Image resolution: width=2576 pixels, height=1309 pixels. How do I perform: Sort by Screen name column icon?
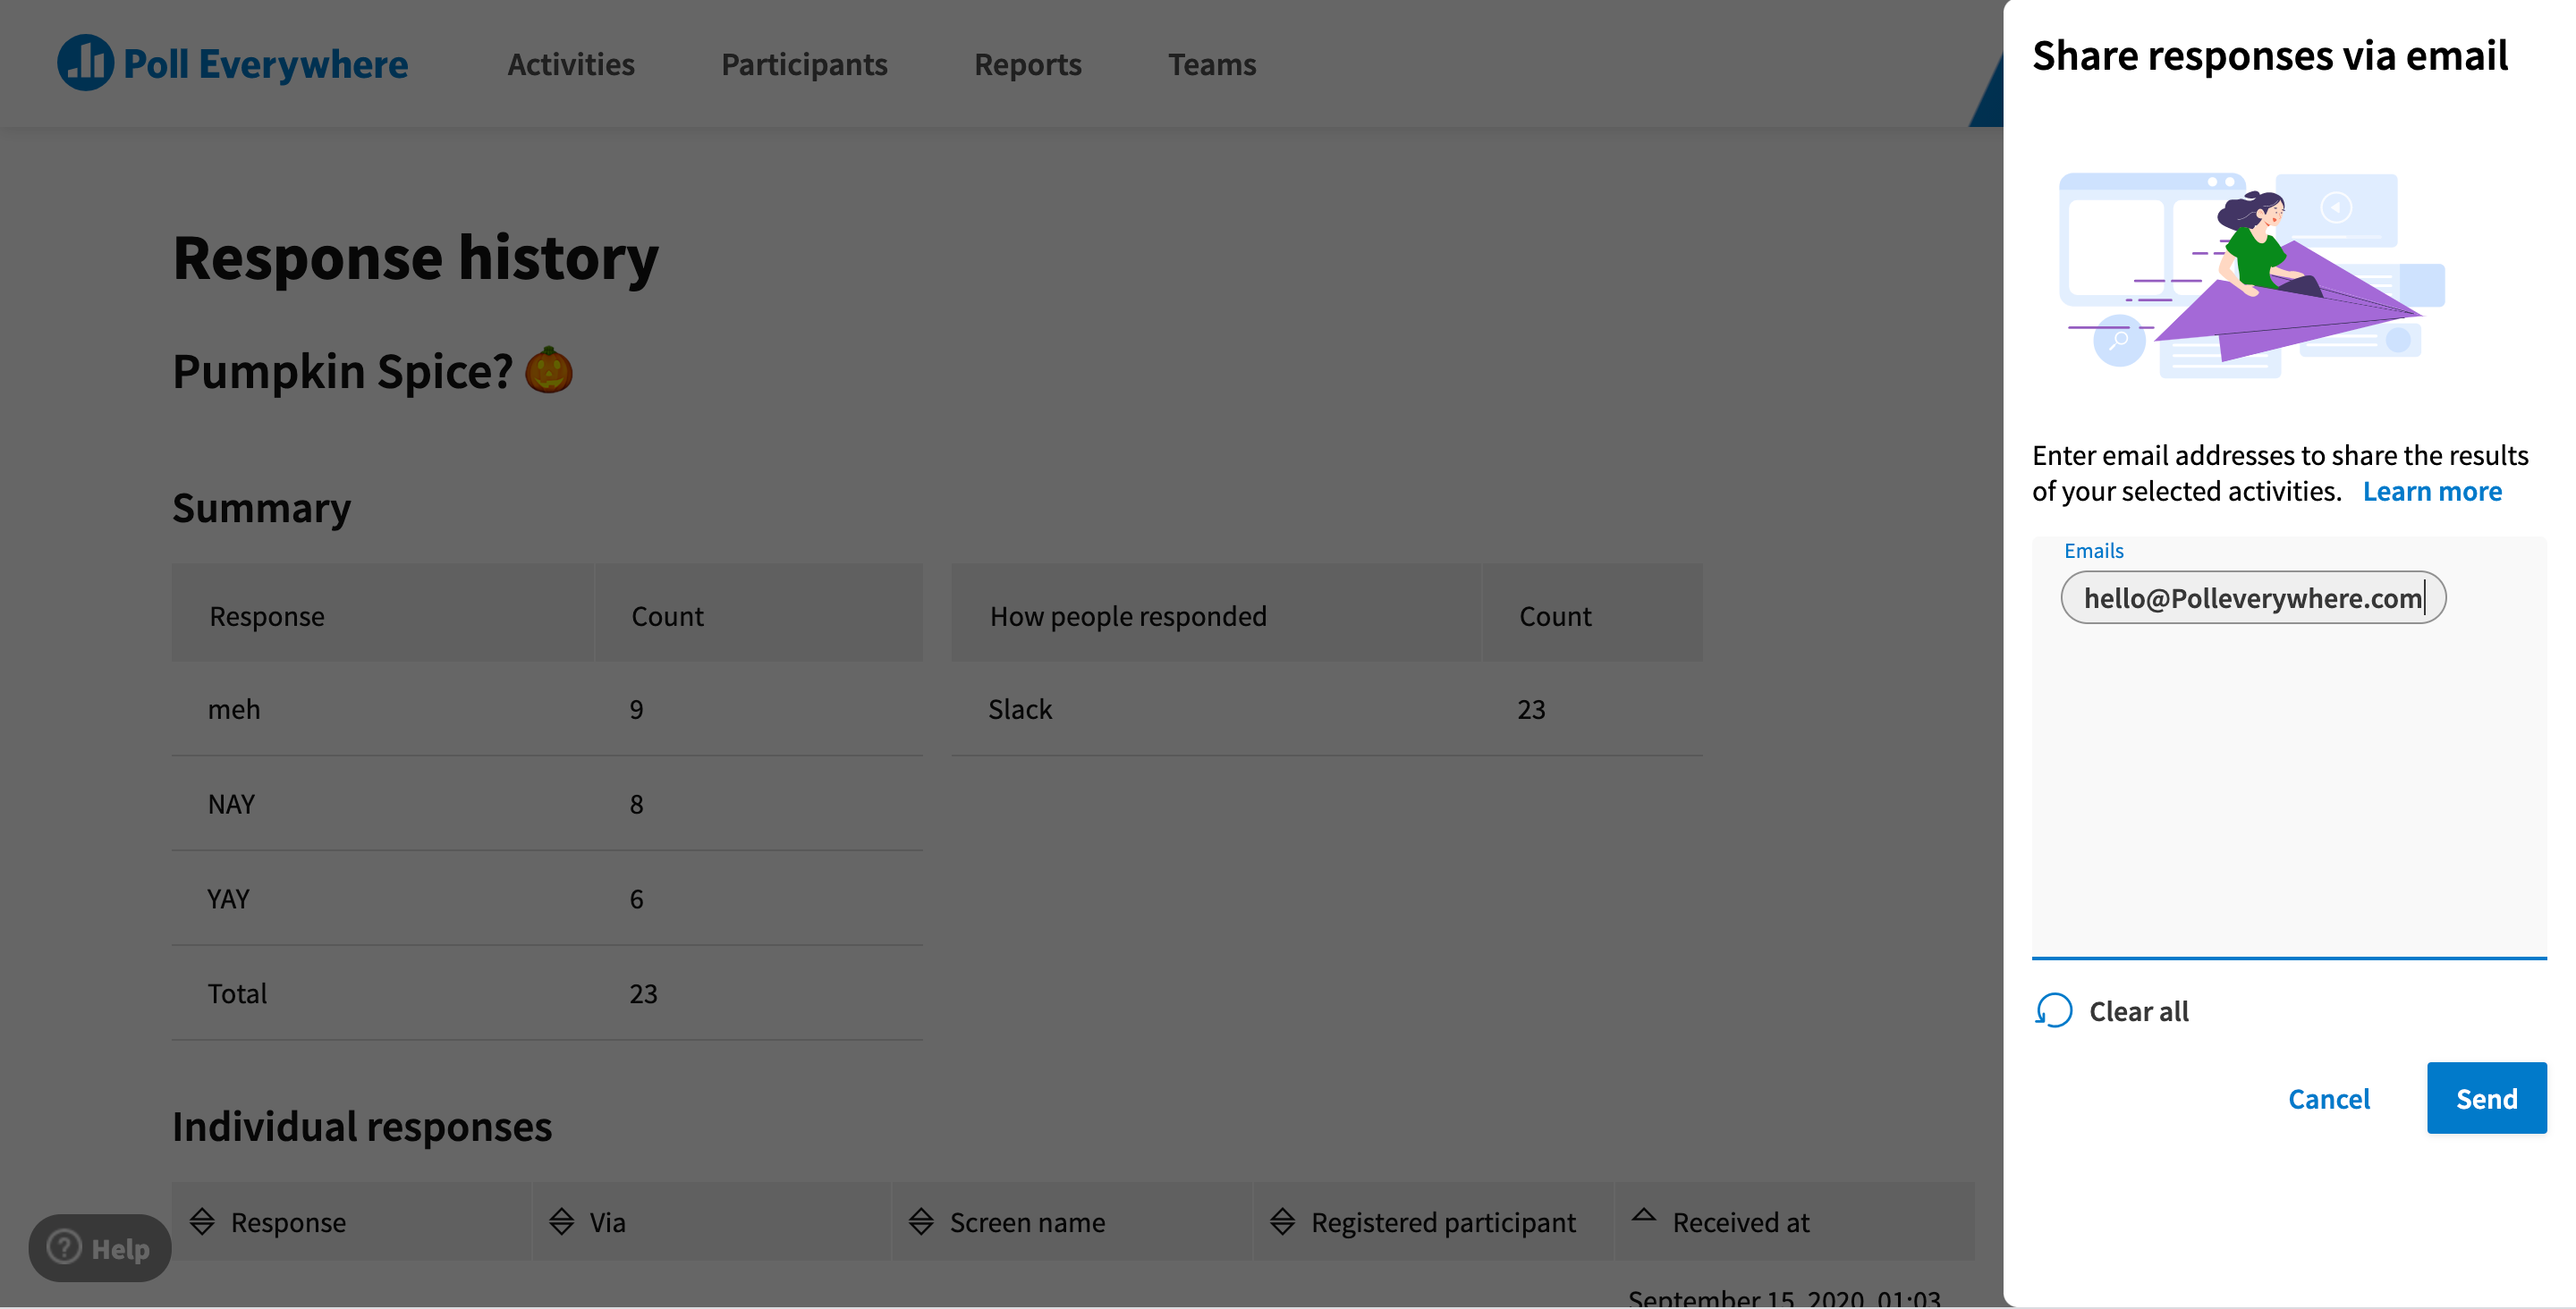point(921,1221)
